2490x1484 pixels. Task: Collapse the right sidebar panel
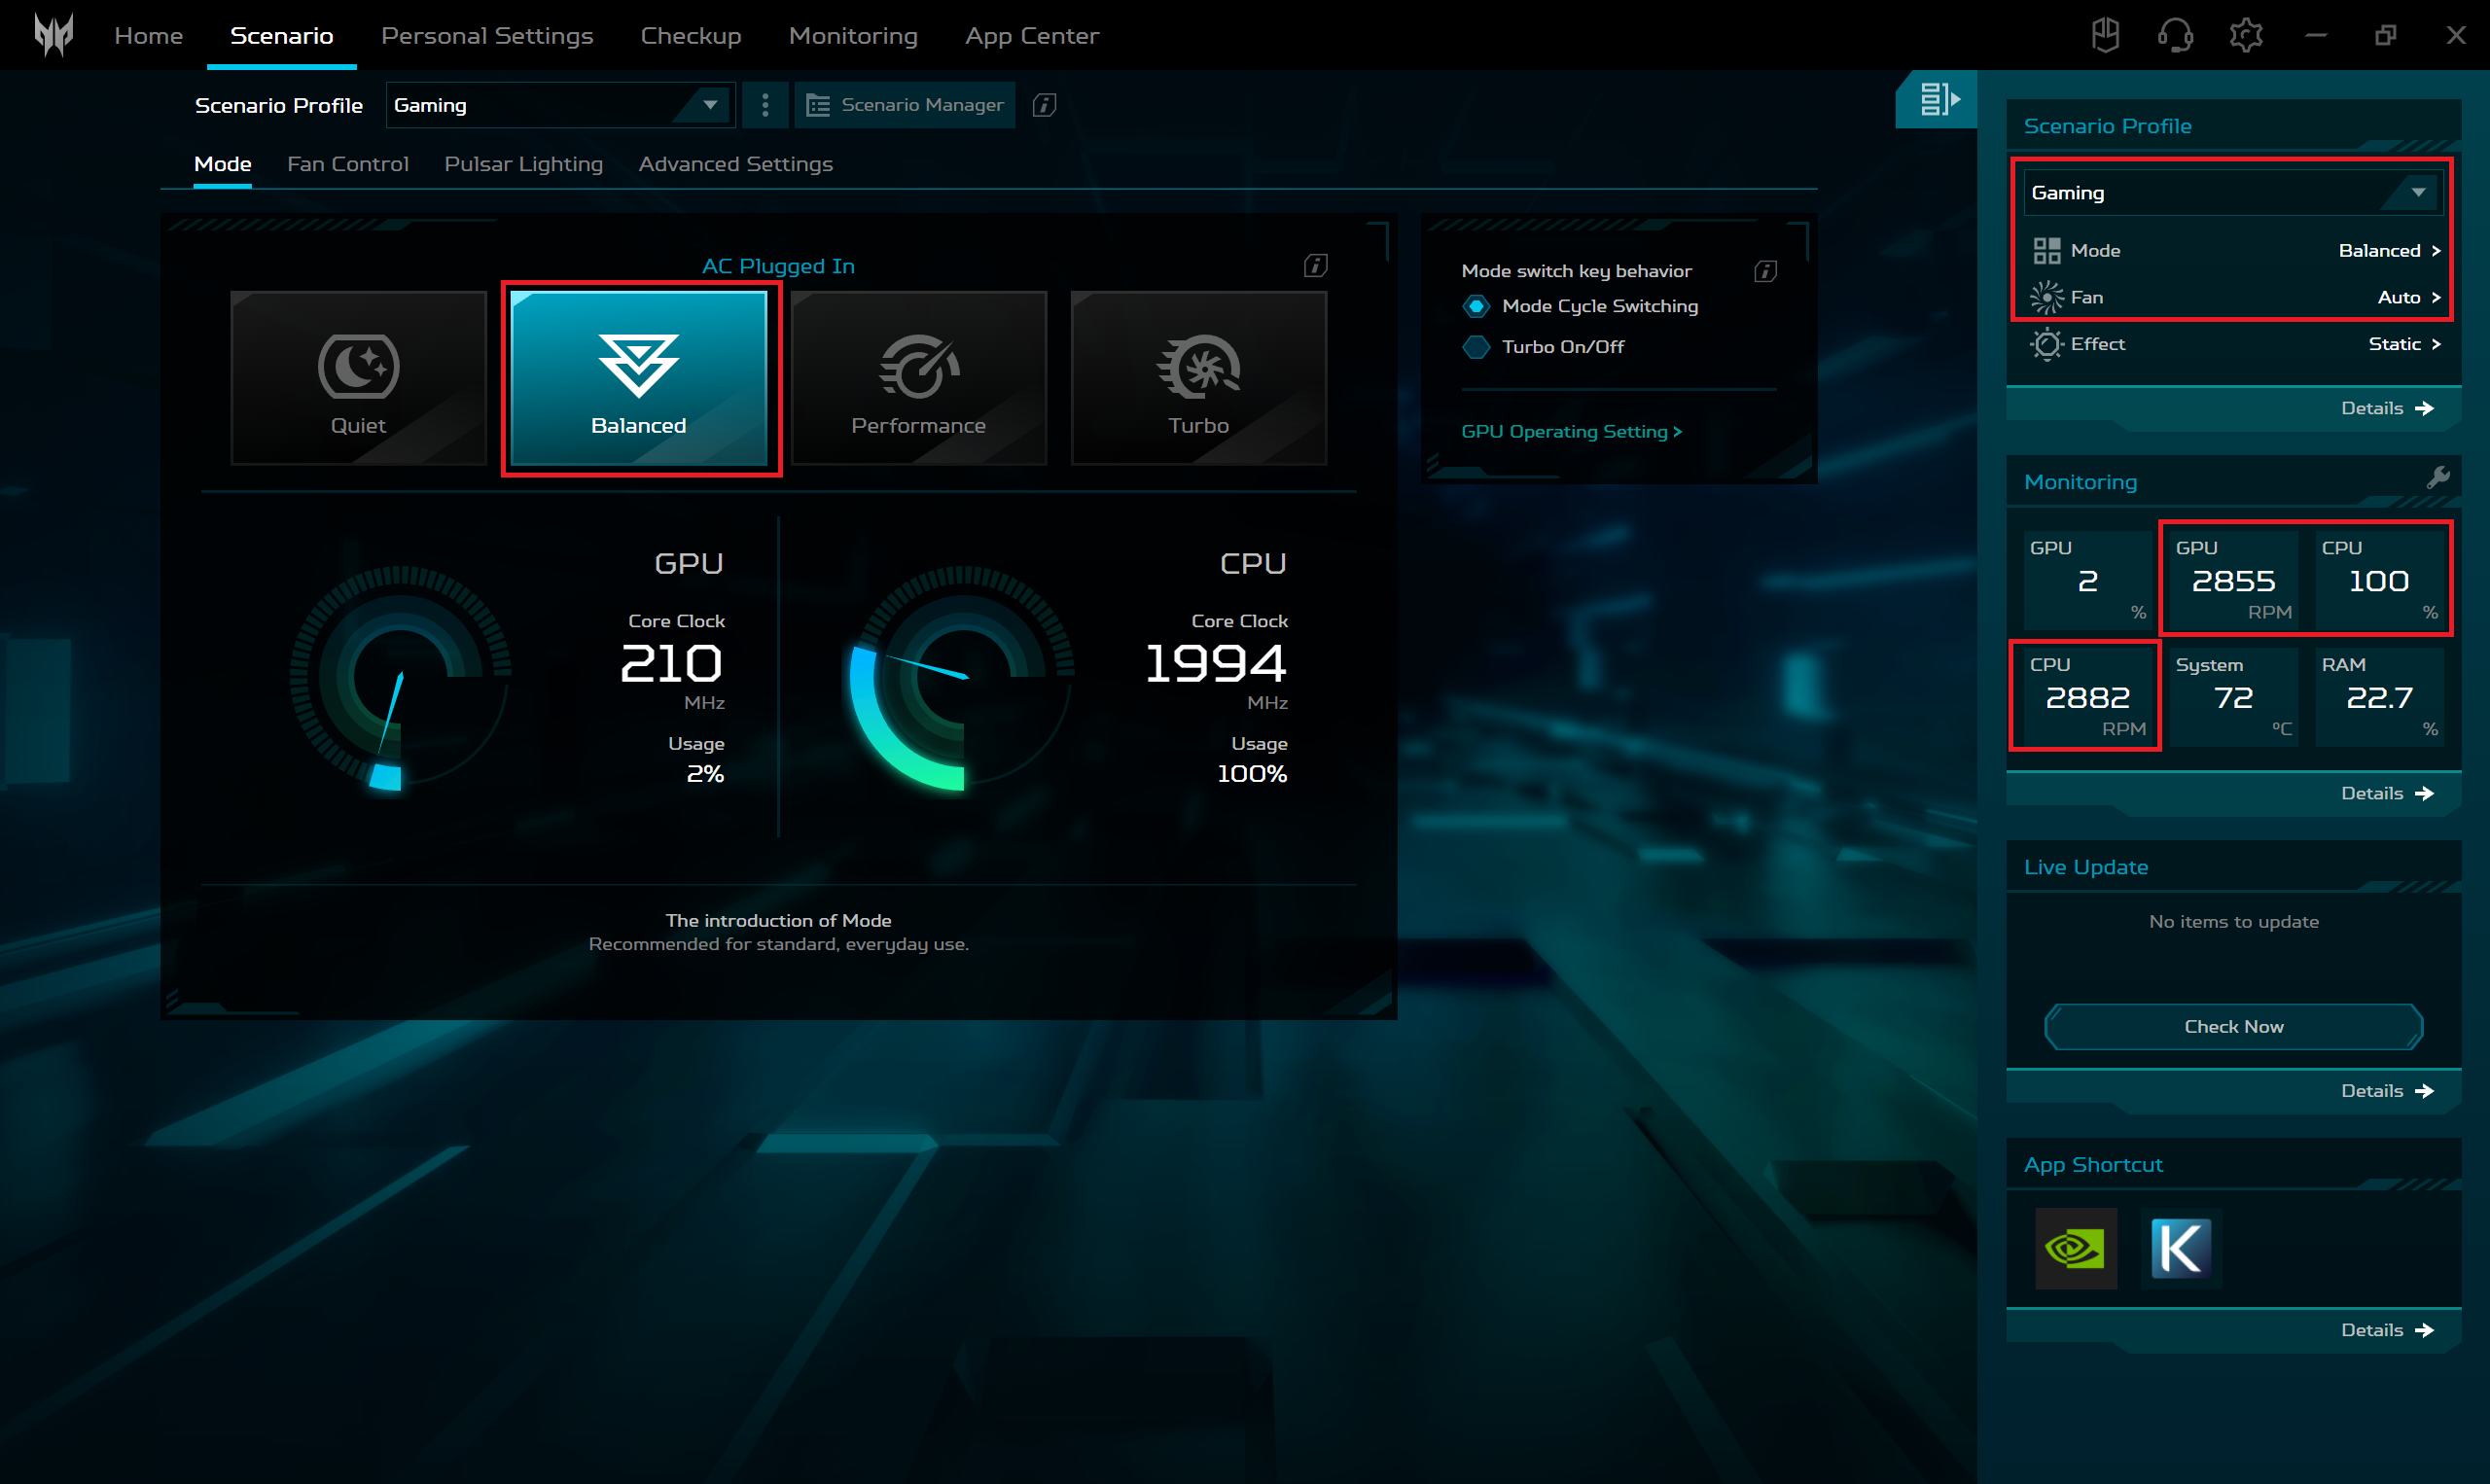tap(1936, 99)
